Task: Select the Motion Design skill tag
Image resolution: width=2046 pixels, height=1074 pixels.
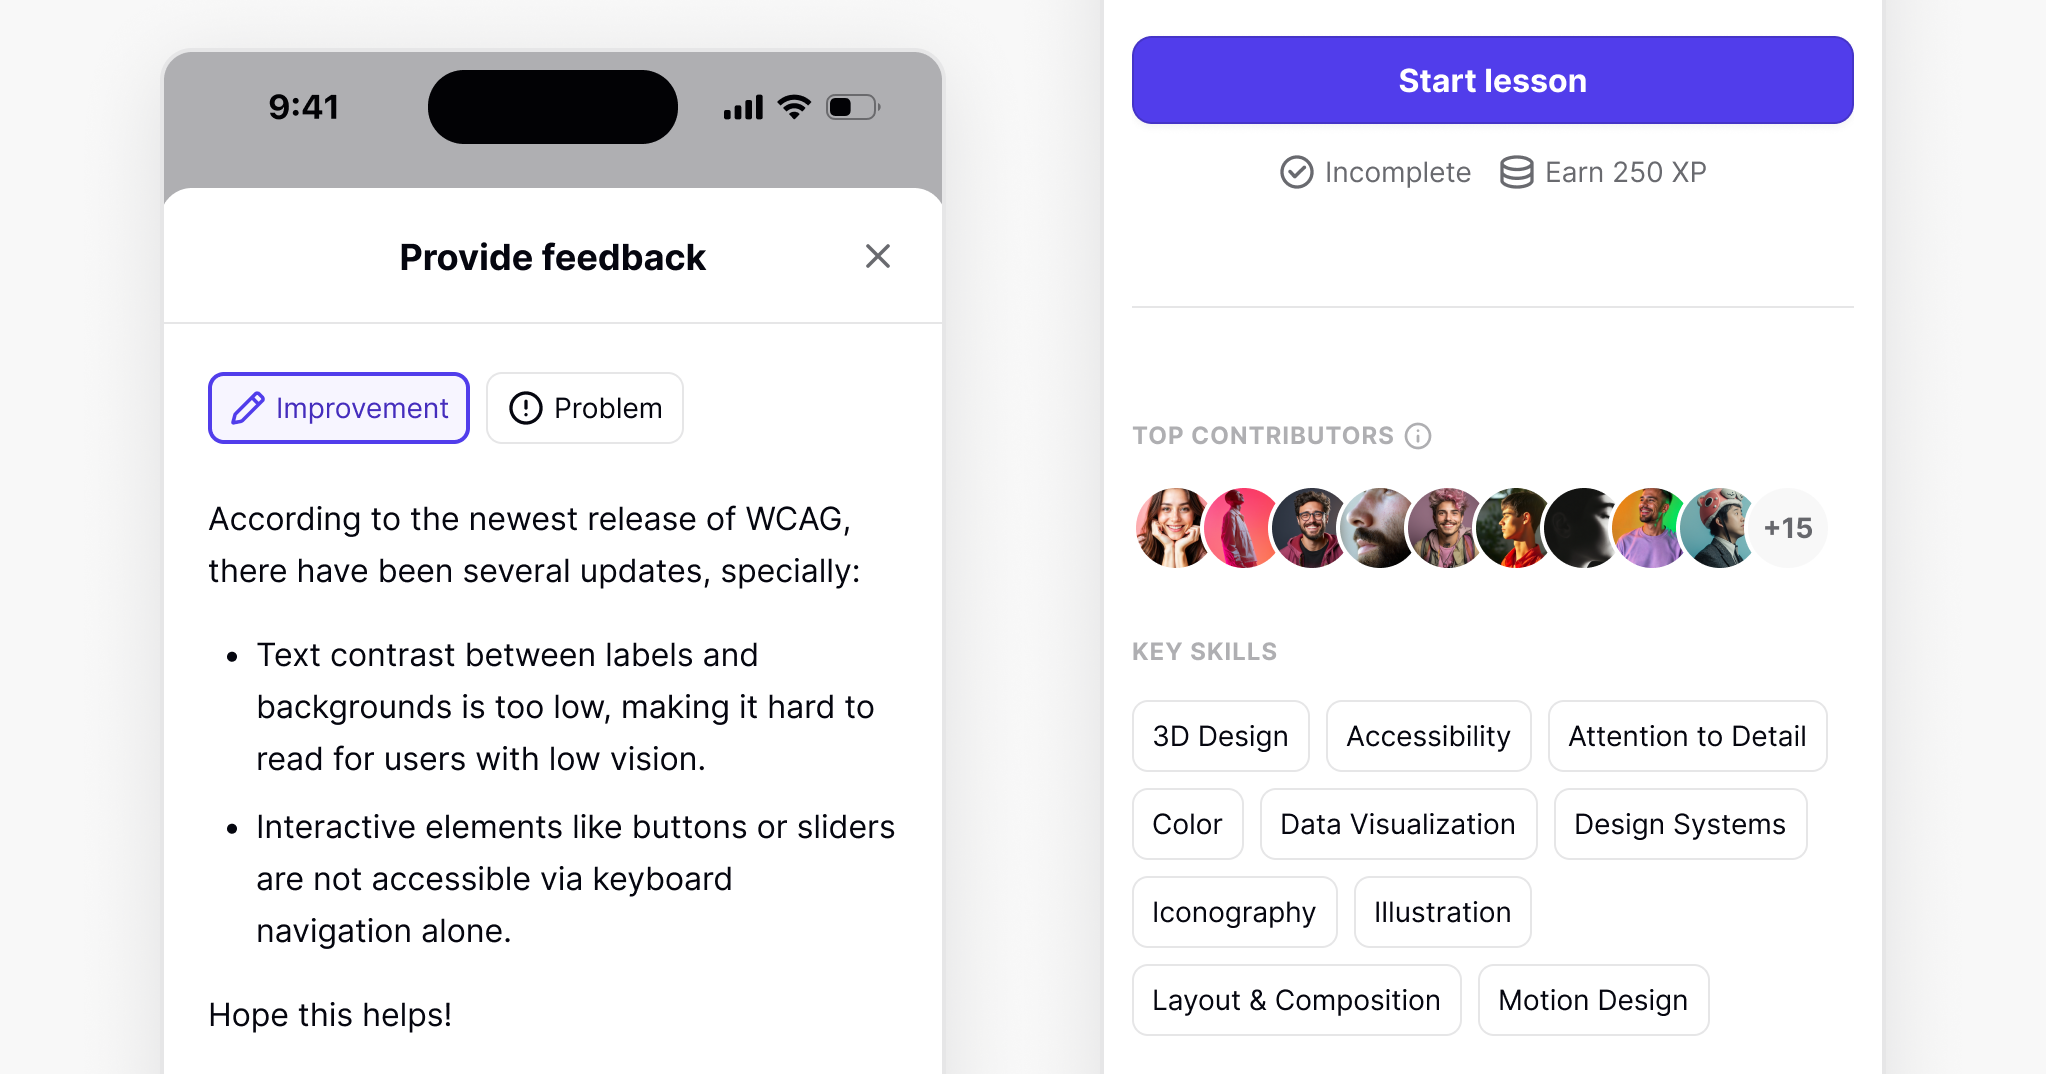Action: 1593,1000
